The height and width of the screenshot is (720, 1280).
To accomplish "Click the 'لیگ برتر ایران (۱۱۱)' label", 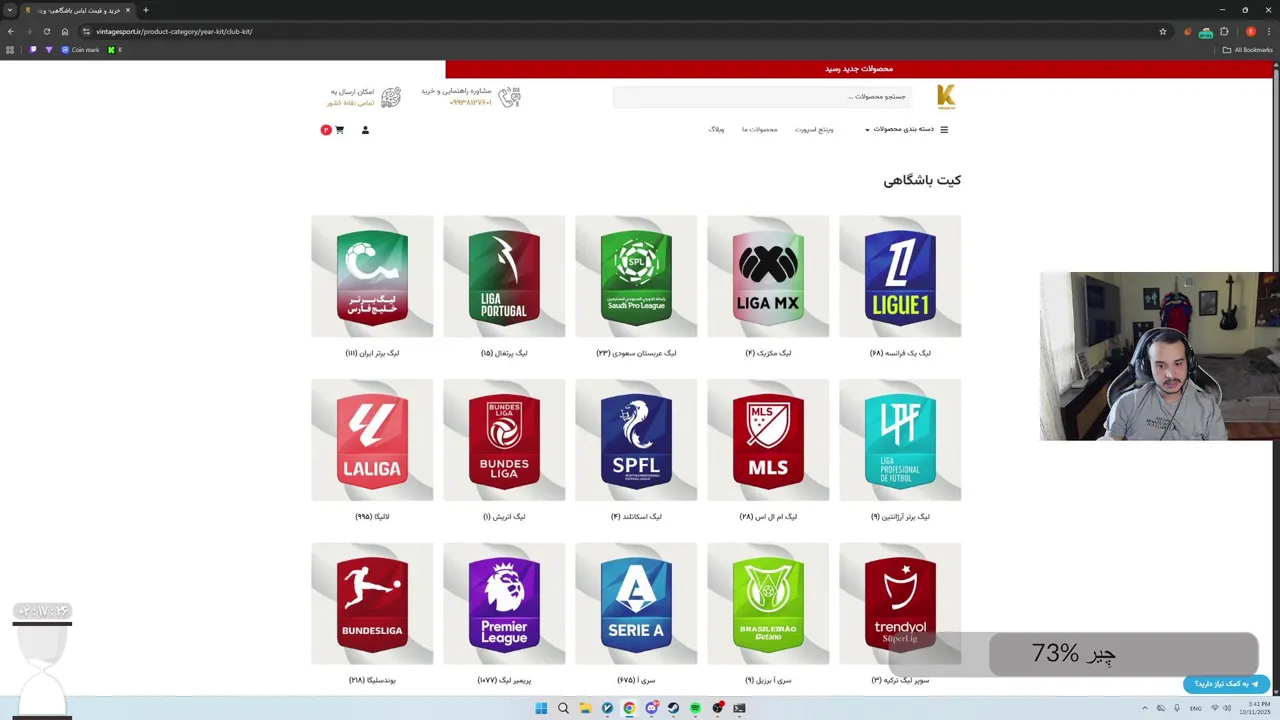I will pyautogui.click(x=372, y=353).
